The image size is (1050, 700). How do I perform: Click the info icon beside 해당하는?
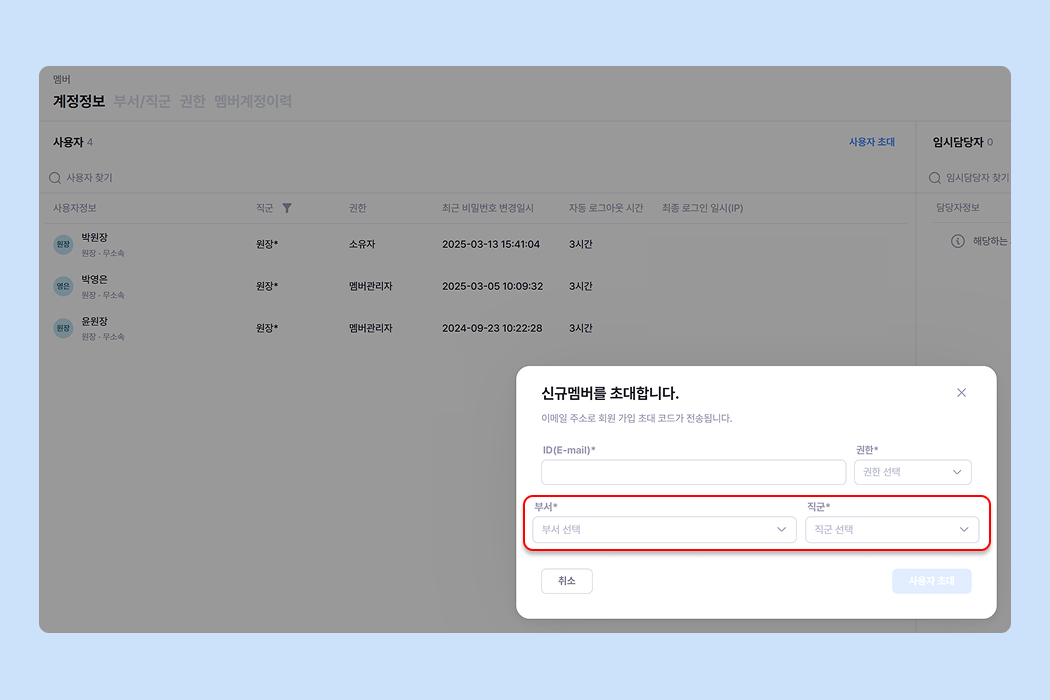coord(958,241)
